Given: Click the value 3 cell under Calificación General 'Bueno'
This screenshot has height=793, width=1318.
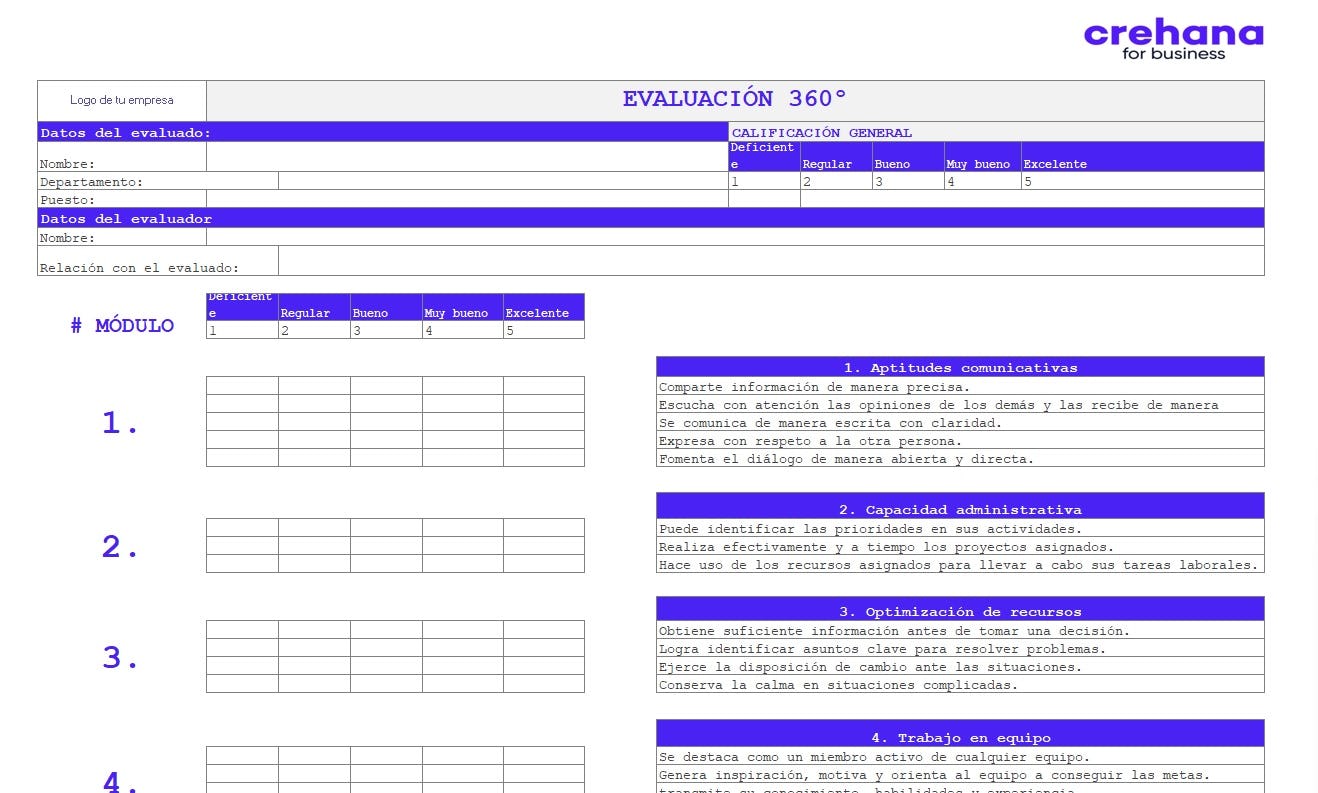Looking at the screenshot, I should coord(907,181).
